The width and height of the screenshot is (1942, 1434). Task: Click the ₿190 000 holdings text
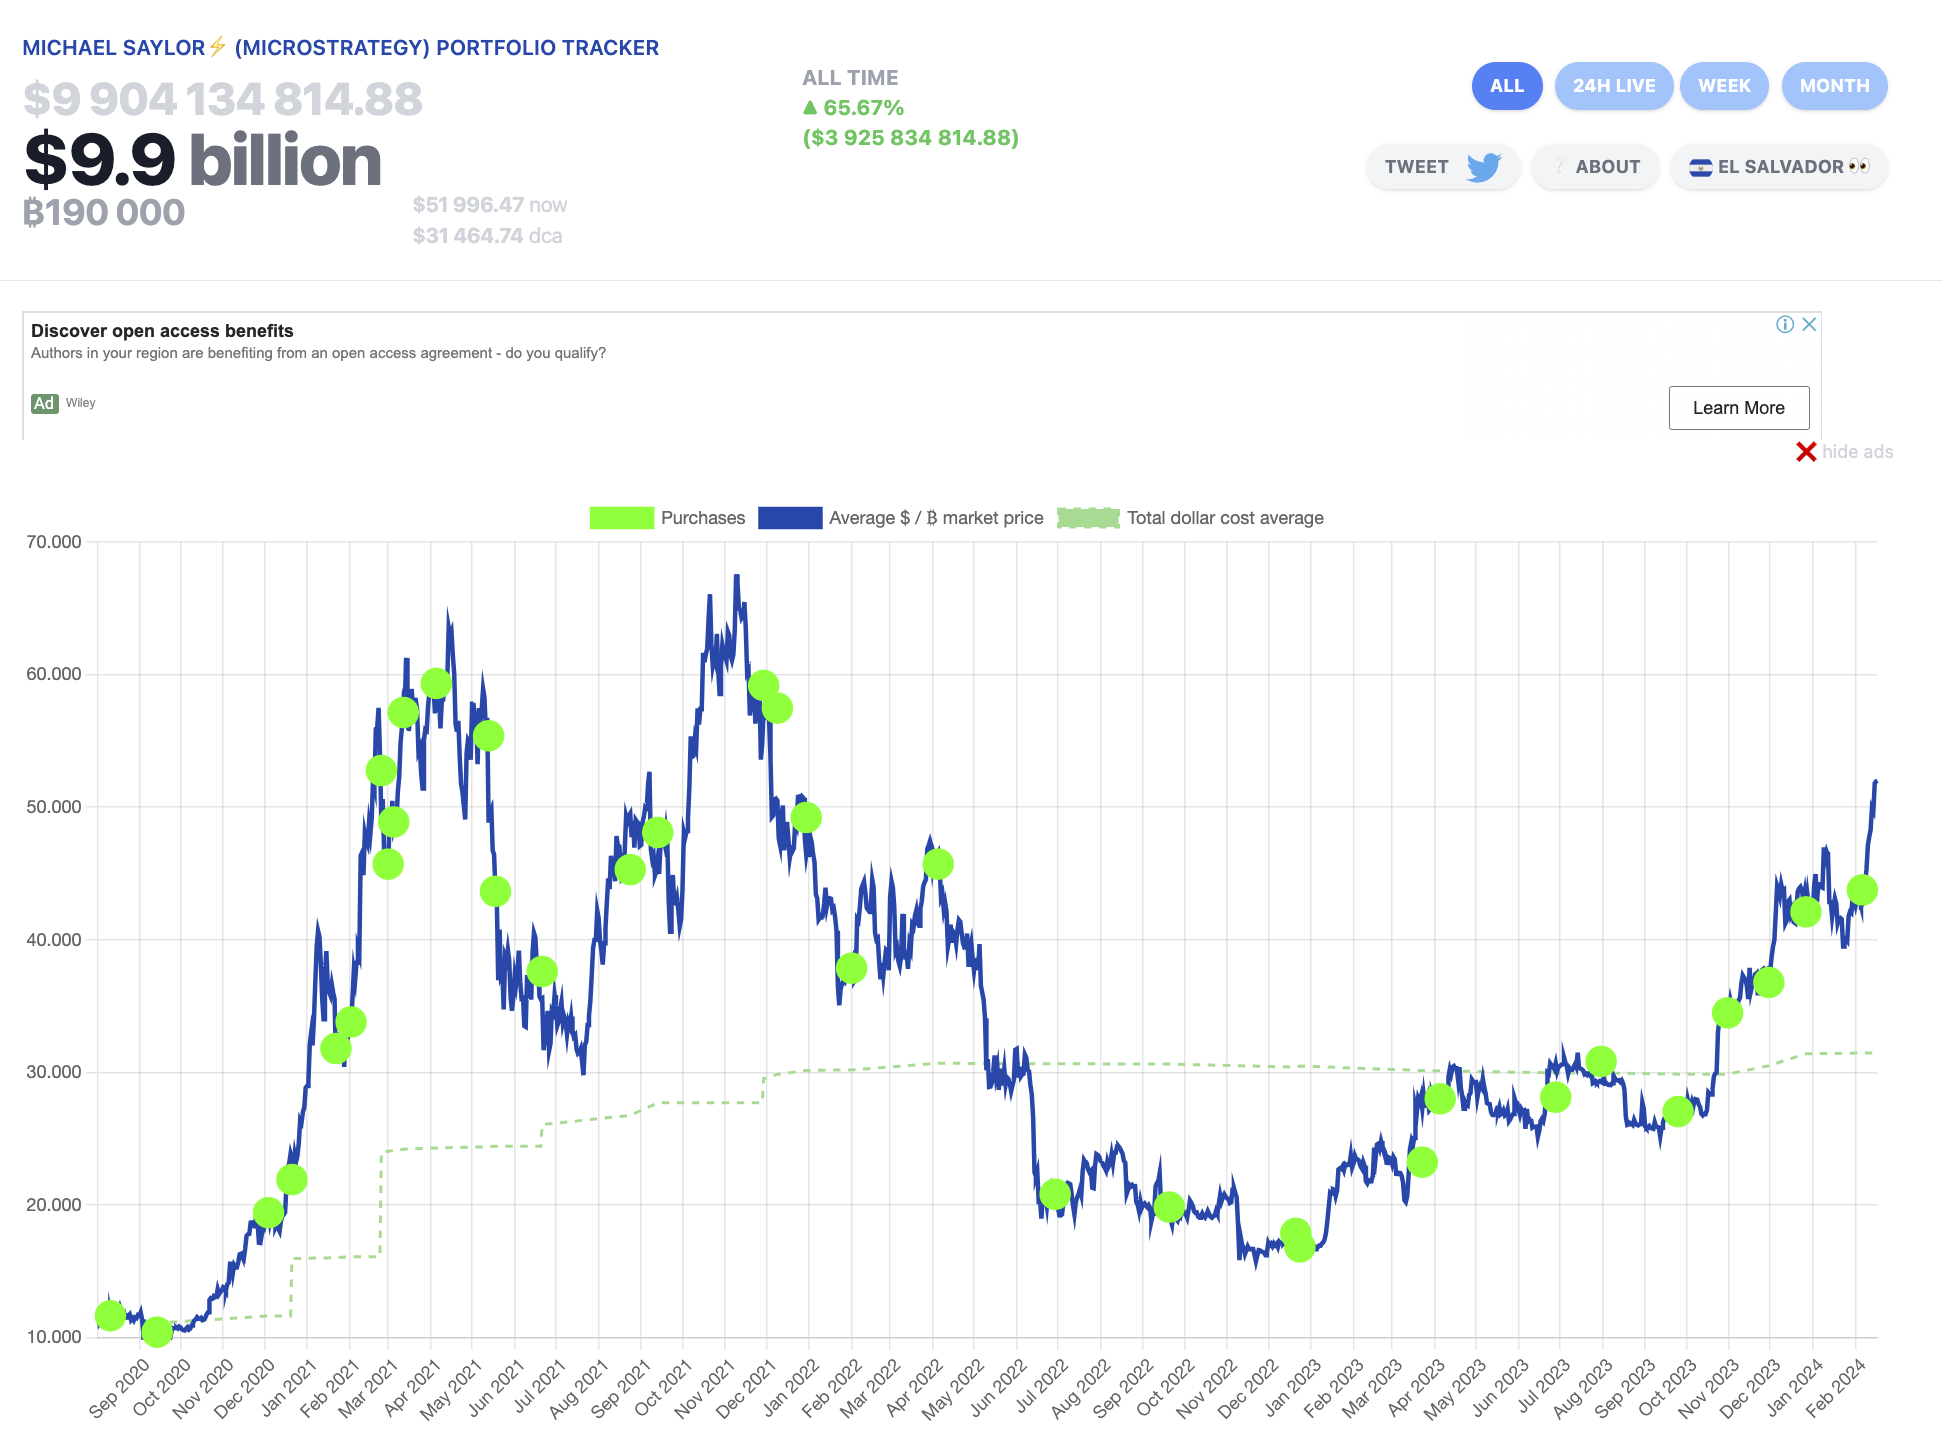(104, 212)
